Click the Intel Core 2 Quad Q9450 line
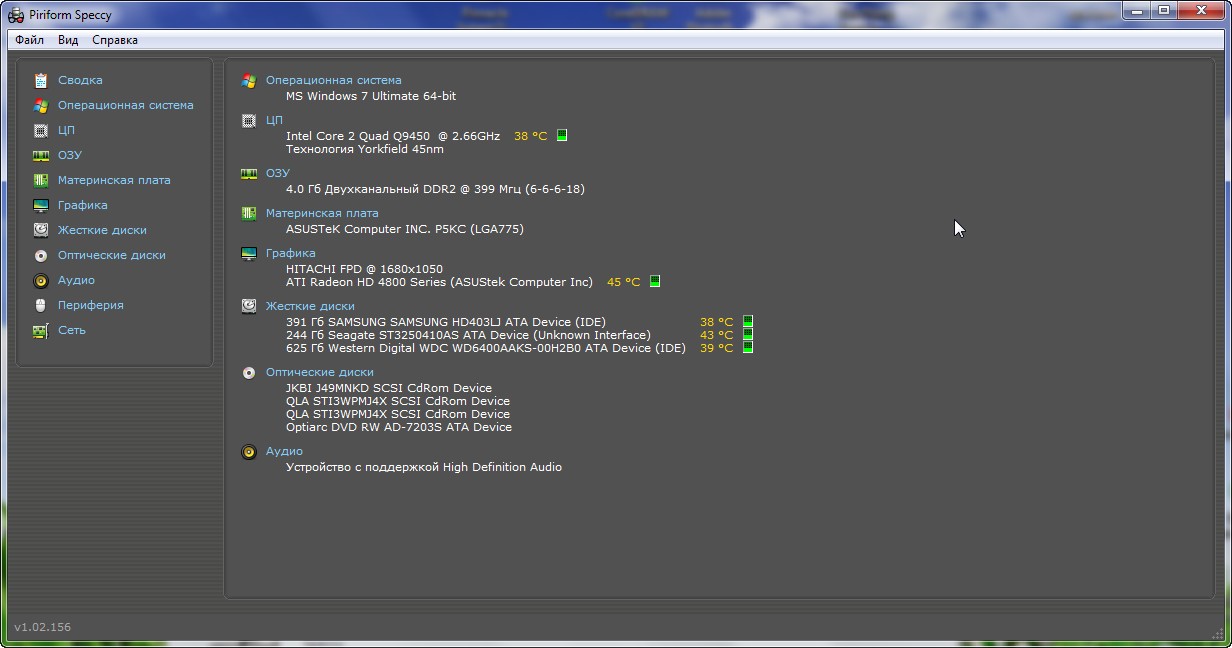The width and height of the screenshot is (1232, 648). (393, 136)
